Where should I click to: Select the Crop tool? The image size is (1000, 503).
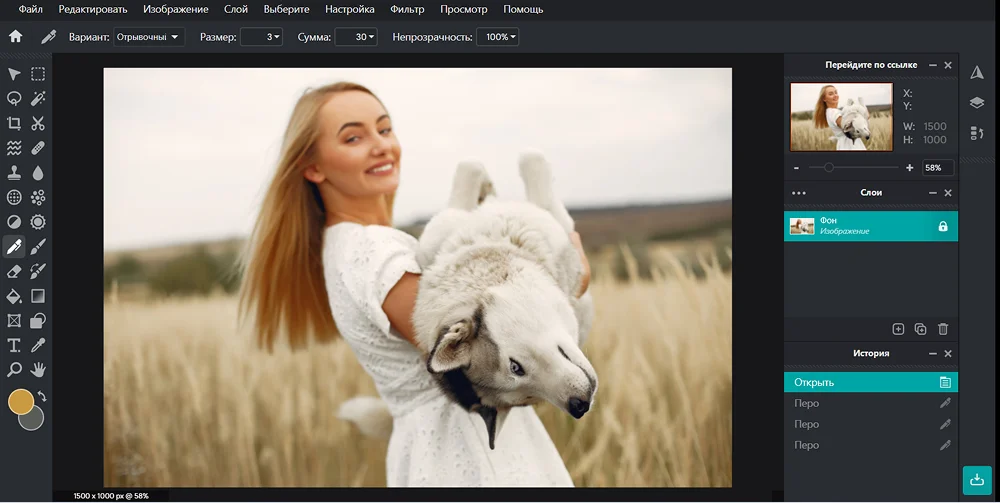(14, 123)
